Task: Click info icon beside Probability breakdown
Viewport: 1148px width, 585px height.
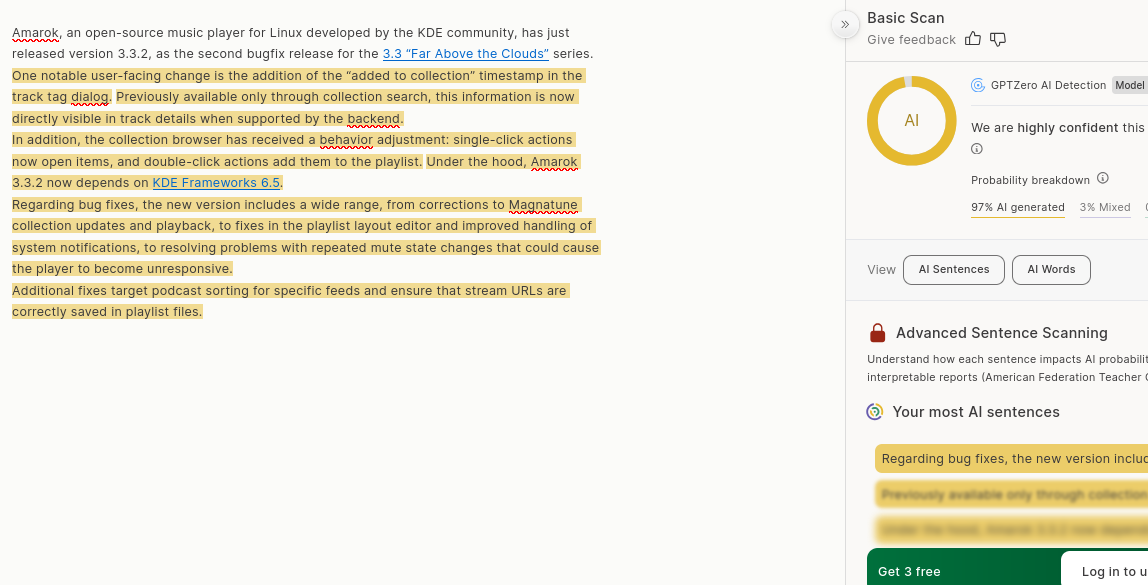Action: (1103, 179)
